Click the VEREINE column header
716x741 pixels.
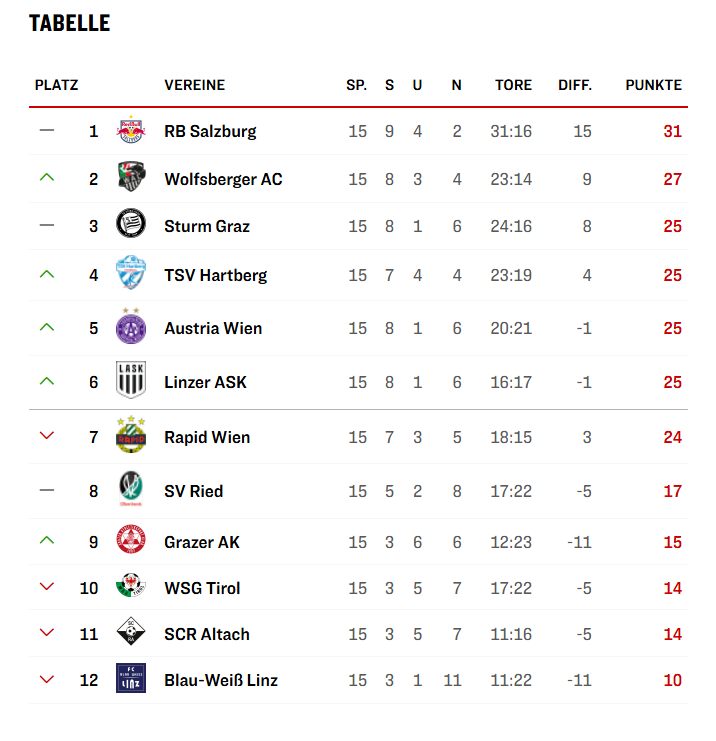pyautogui.click(x=194, y=85)
